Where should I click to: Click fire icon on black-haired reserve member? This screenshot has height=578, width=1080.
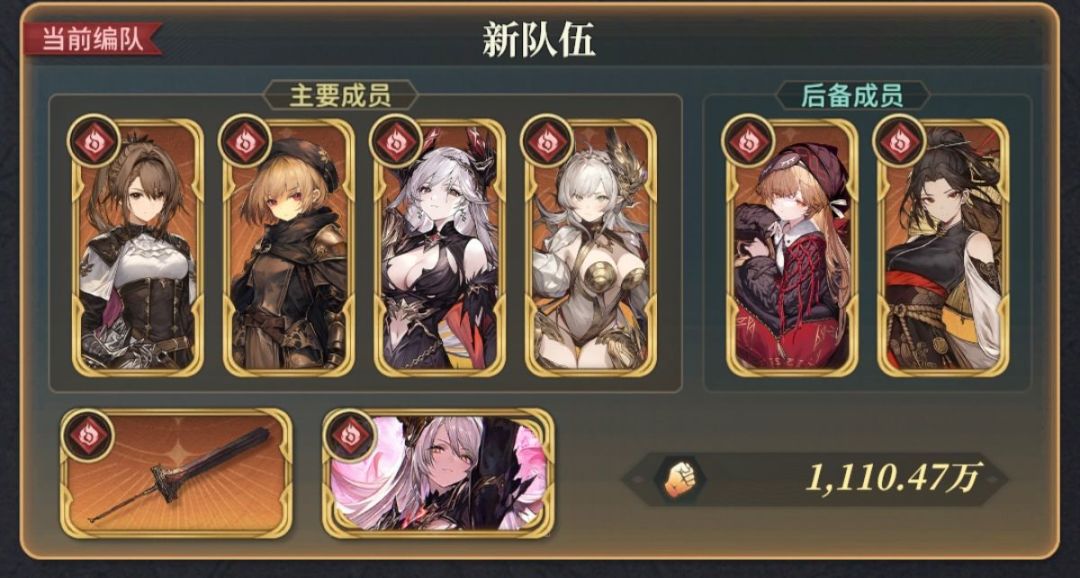899,143
